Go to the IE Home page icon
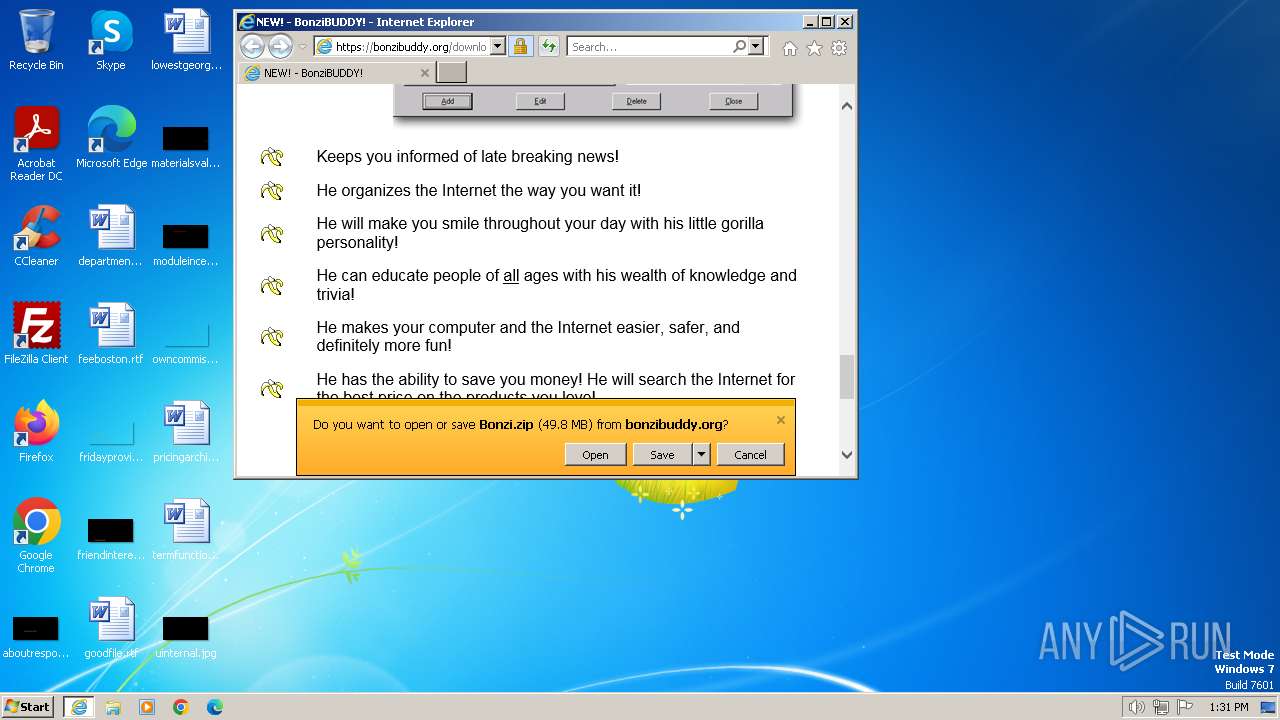The width and height of the screenshot is (1280, 720). [790, 47]
